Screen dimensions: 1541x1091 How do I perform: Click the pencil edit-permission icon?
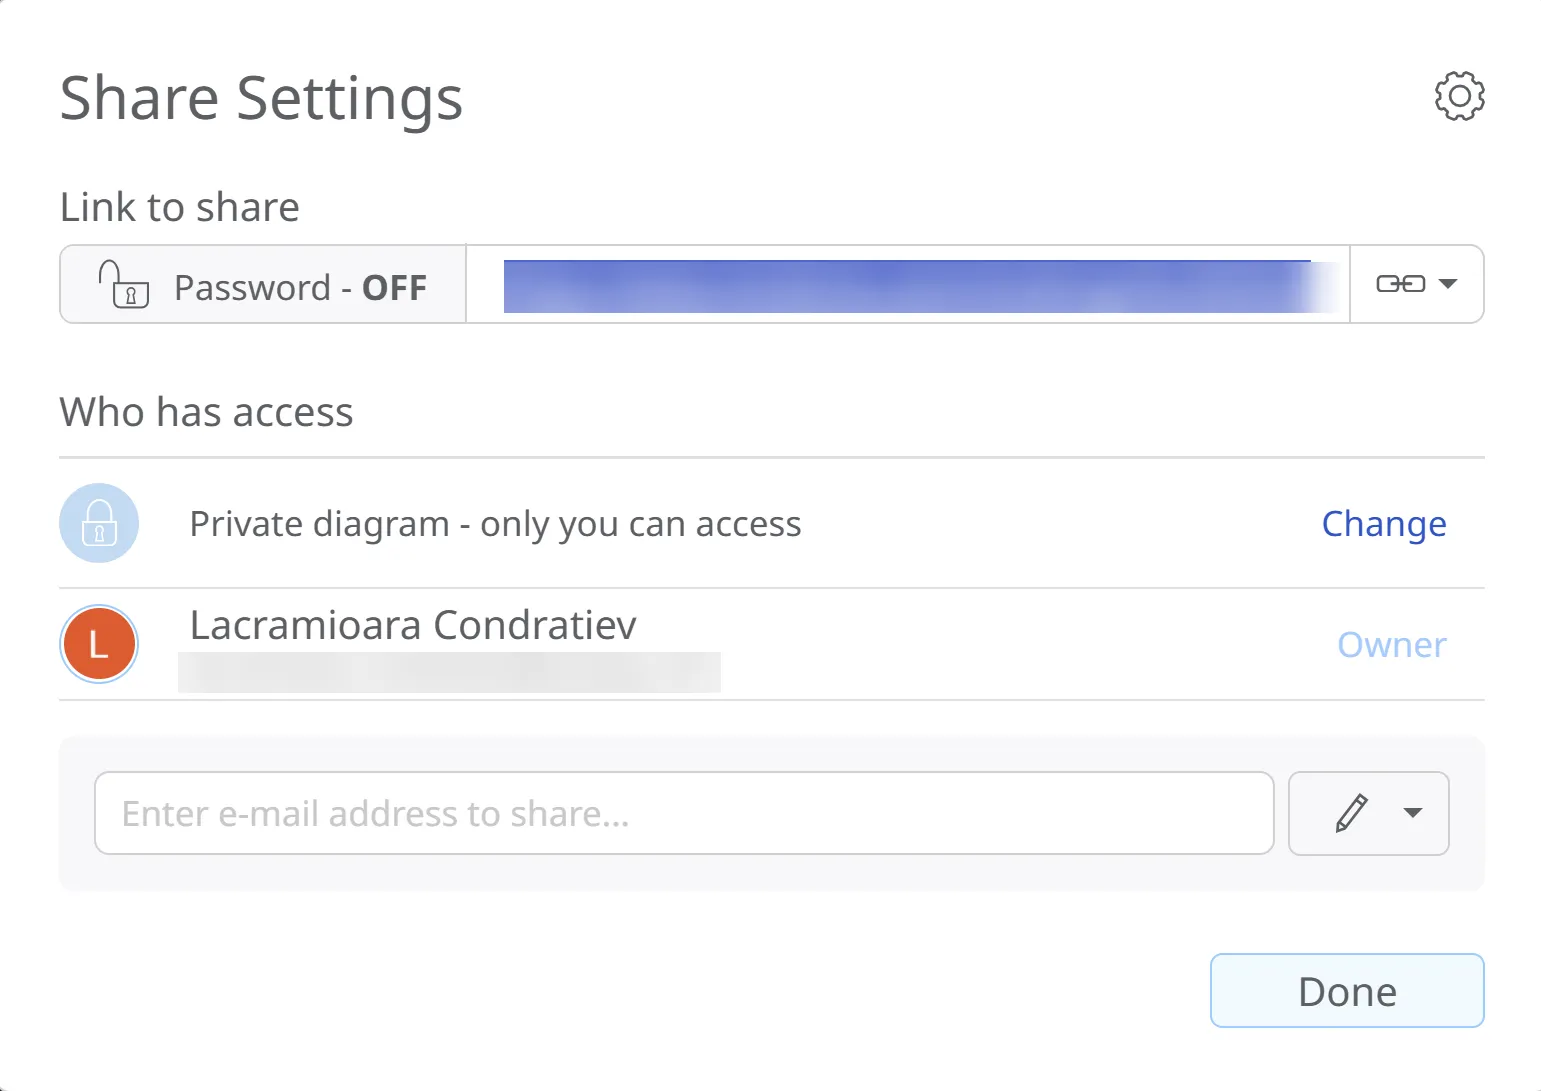coord(1351,813)
